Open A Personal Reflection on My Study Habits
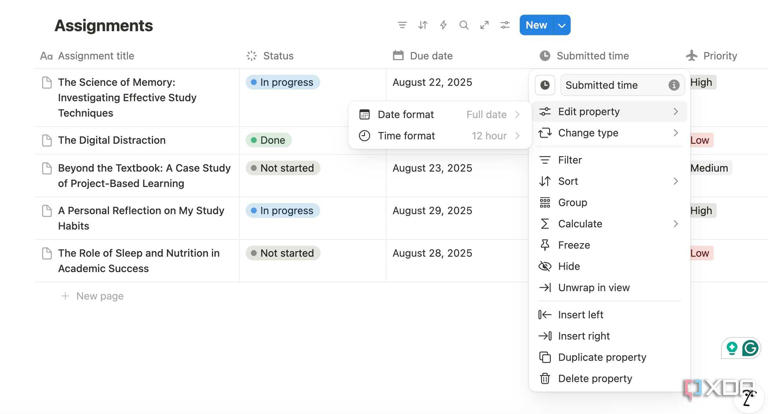The width and height of the screenshot is (768, 414). [141, 218]
